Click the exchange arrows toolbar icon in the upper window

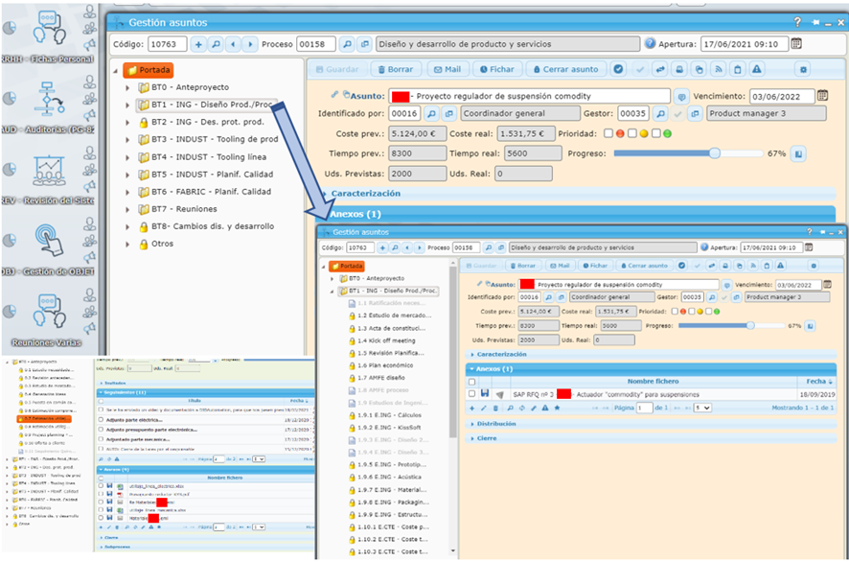[660, 69]
